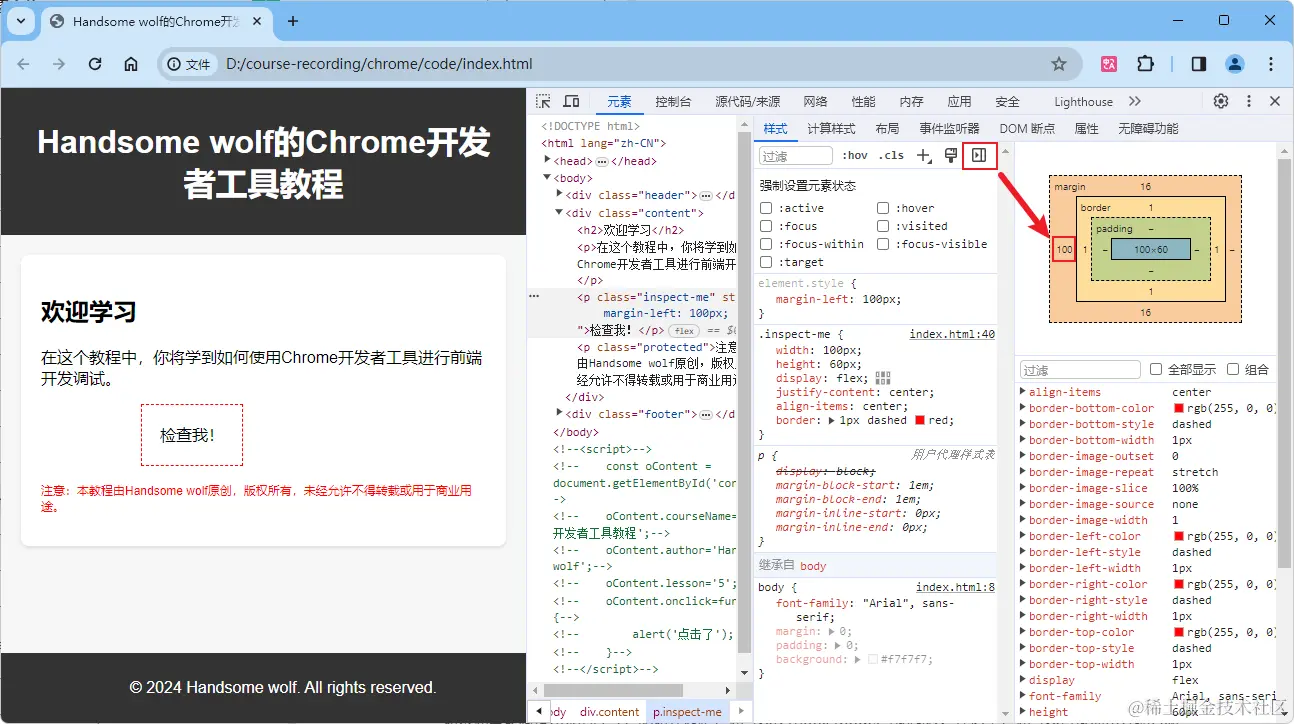Expand the head node triangle
The height and width of the screenshot is (724, 1294).
pos(548,160)
